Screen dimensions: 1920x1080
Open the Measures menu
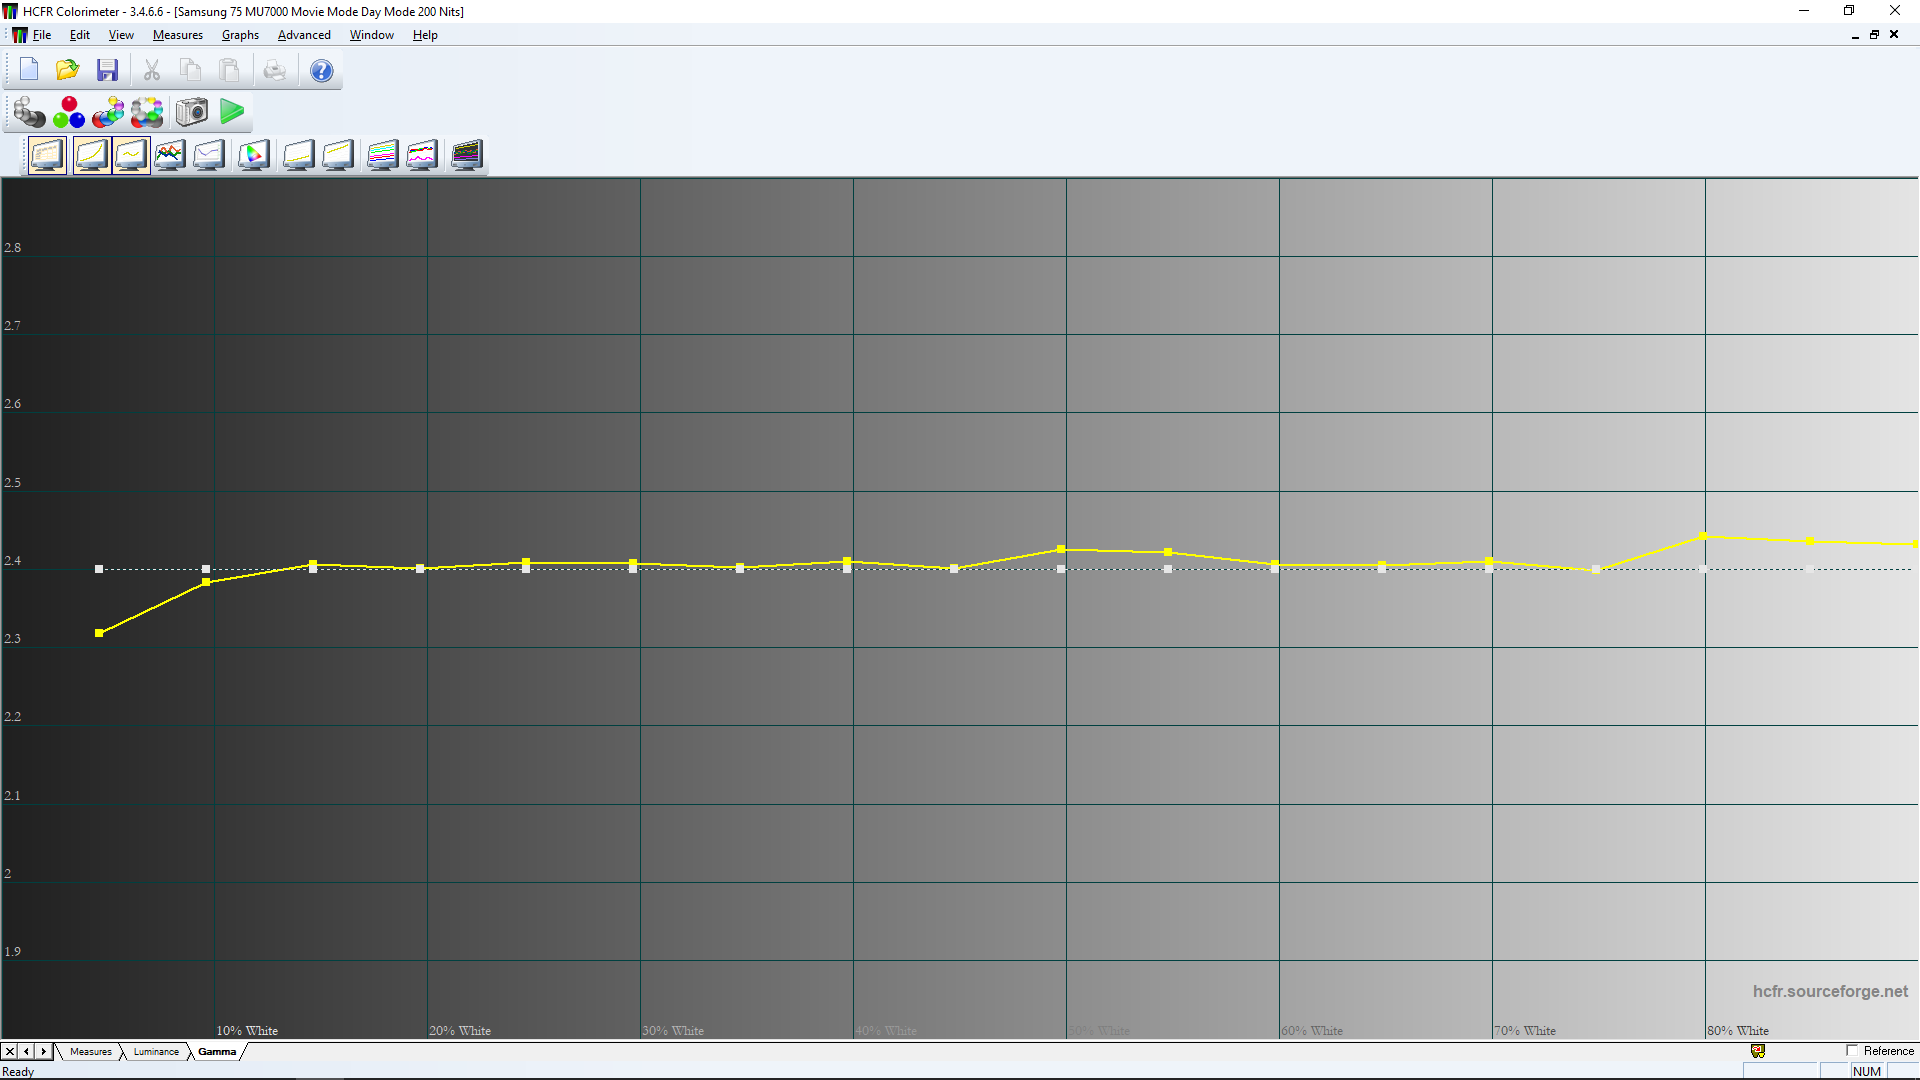coord(177,35)
